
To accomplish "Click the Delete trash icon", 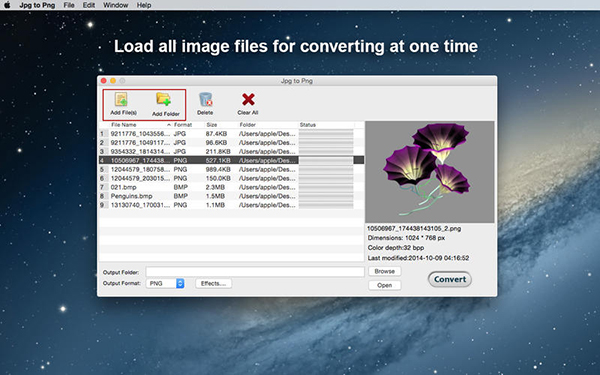I will pos(205,99).
